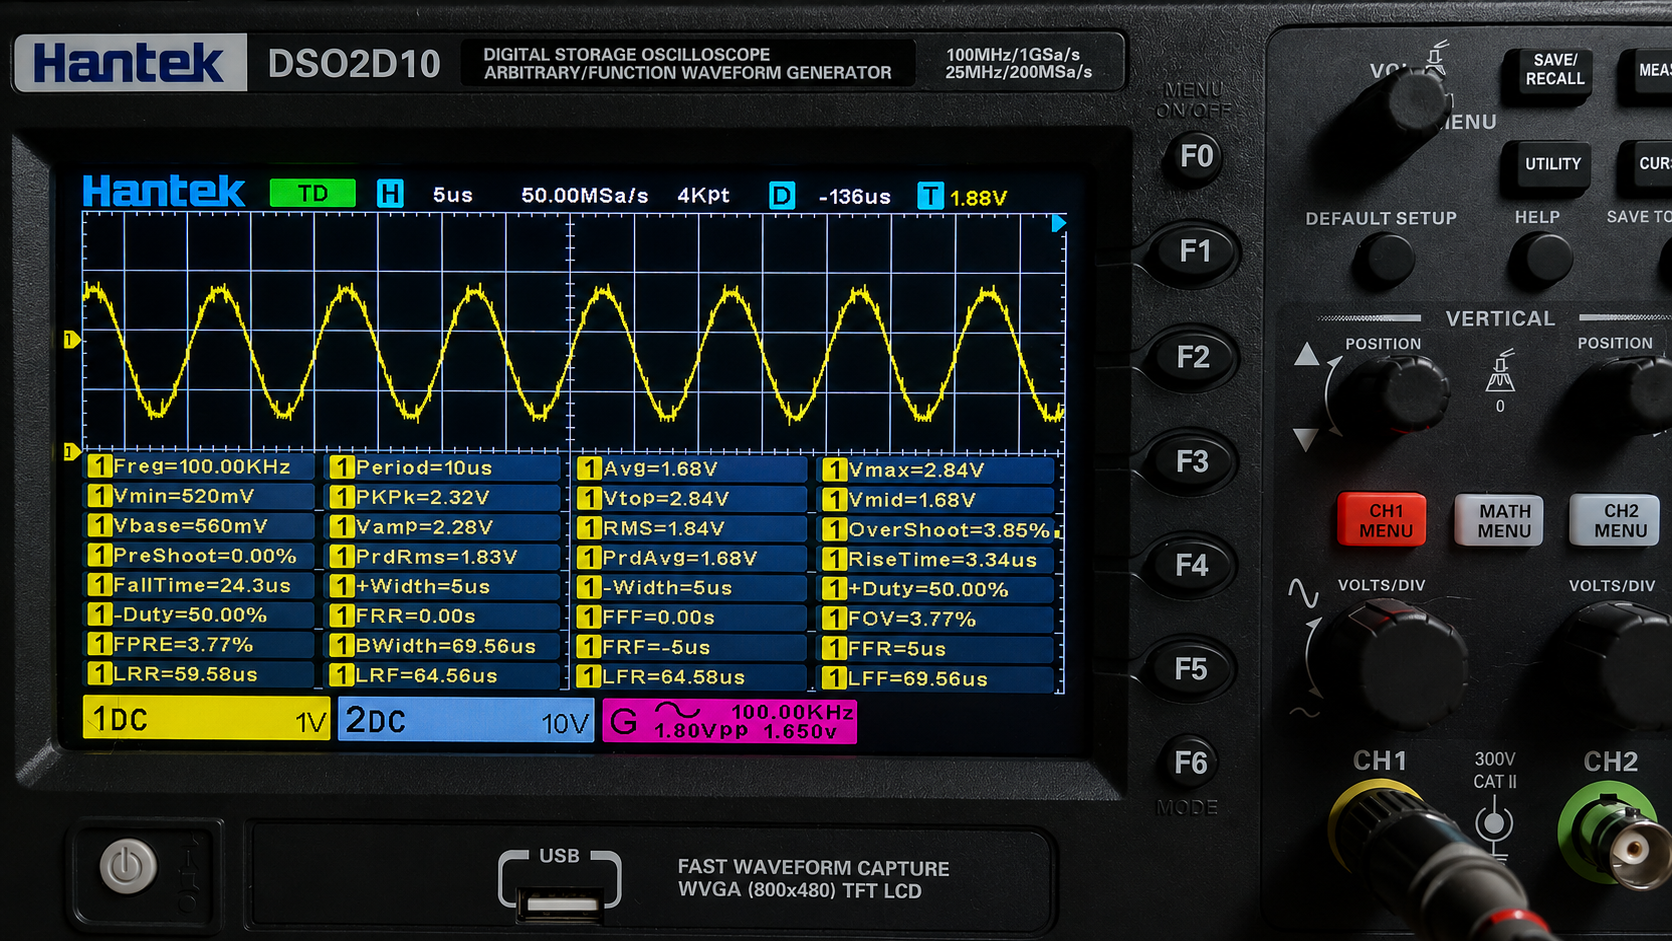Image resolution: width=1672 pixels, height=941 pixels.
Task: Push the F2 softkey
Action: (1193, 357)
